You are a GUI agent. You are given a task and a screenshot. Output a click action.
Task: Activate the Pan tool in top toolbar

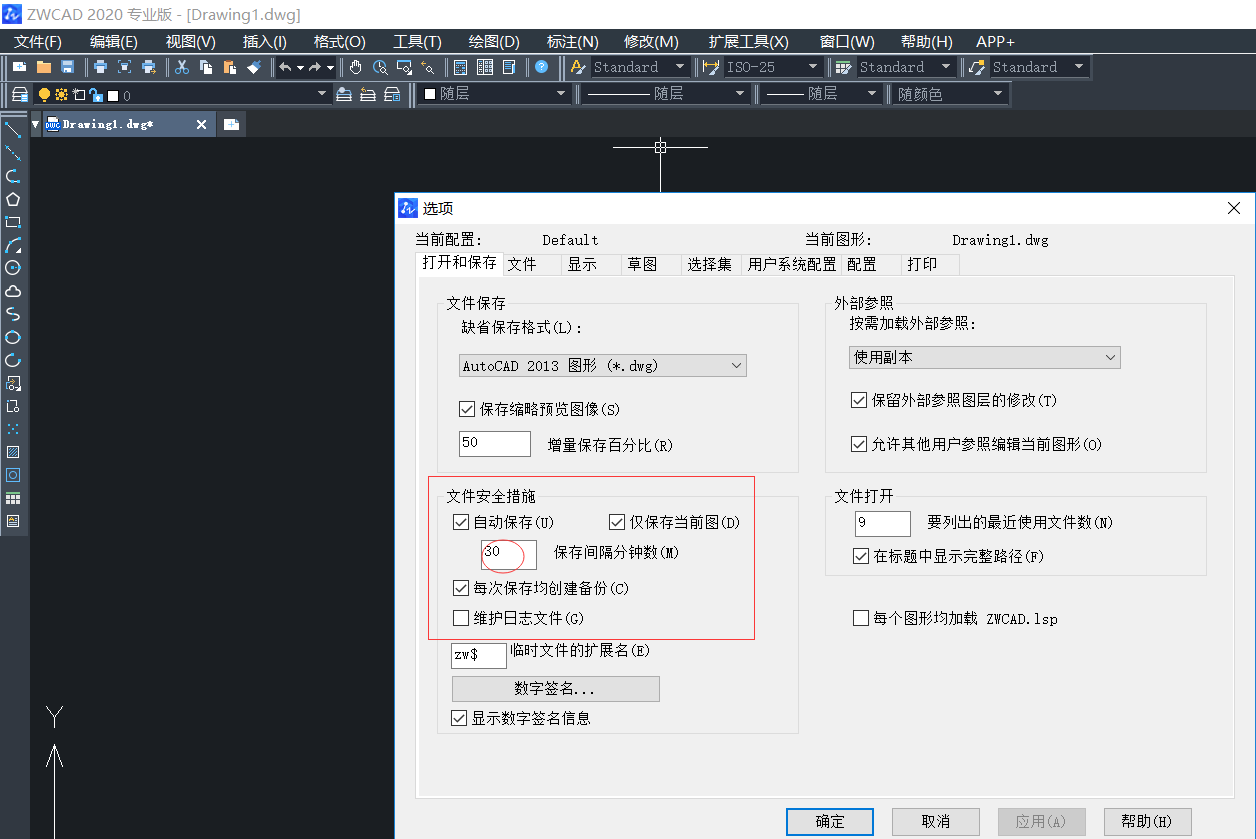coord(356,67)
